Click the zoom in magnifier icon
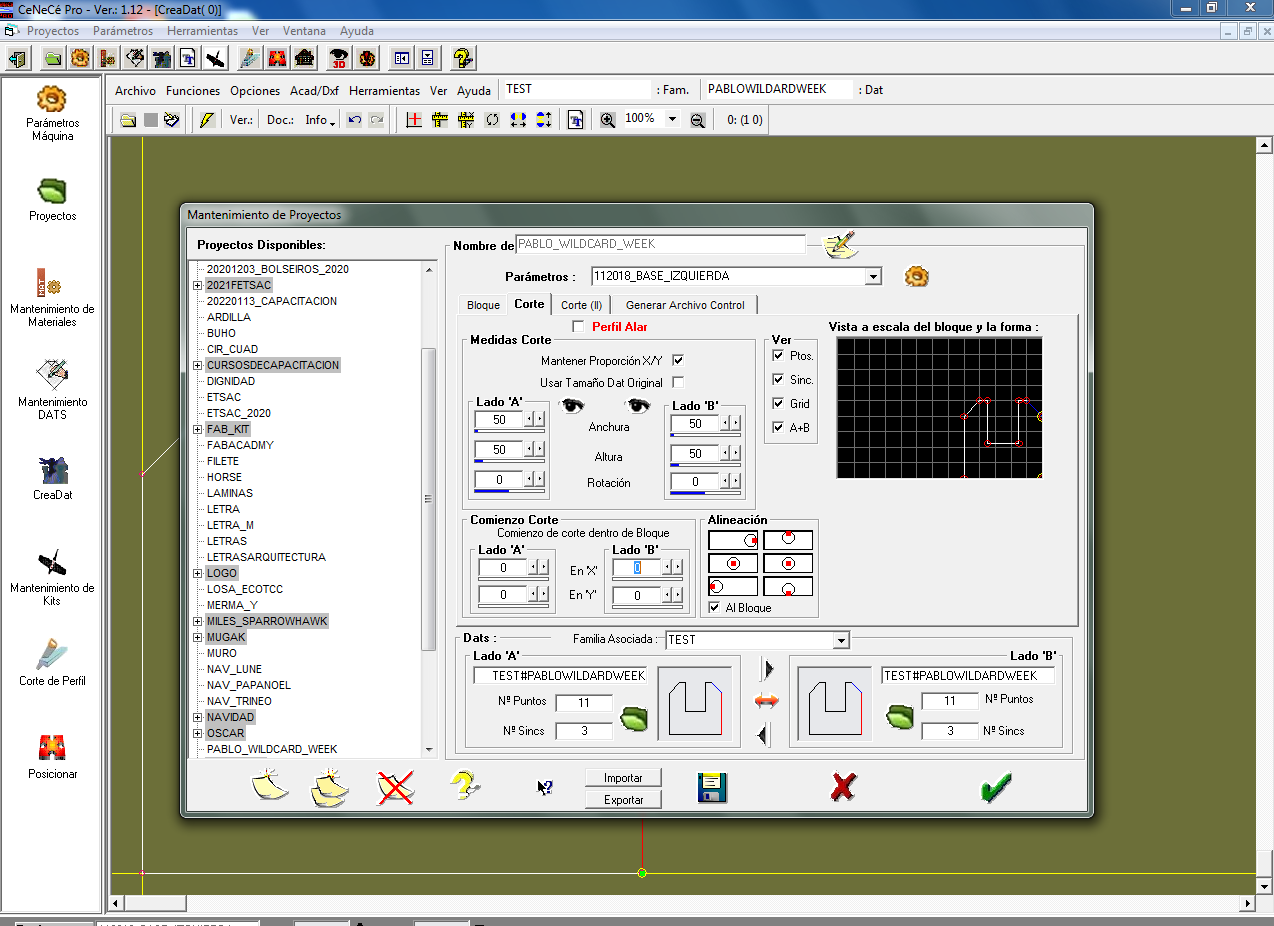 click(608, 120)
